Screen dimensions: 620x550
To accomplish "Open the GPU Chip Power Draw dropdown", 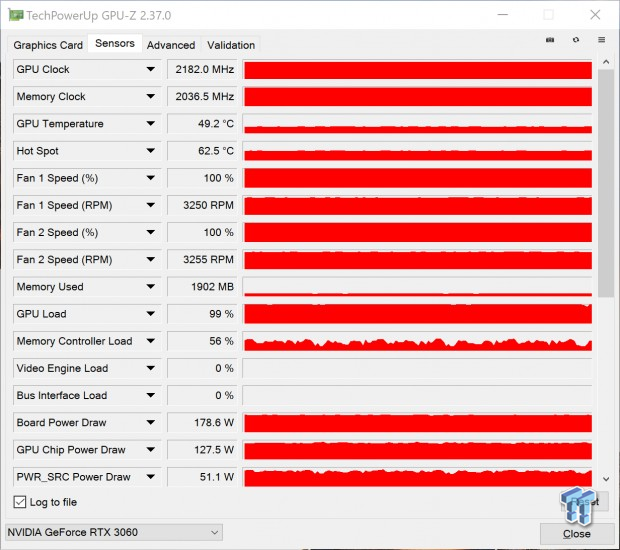I will pos(150,450).
